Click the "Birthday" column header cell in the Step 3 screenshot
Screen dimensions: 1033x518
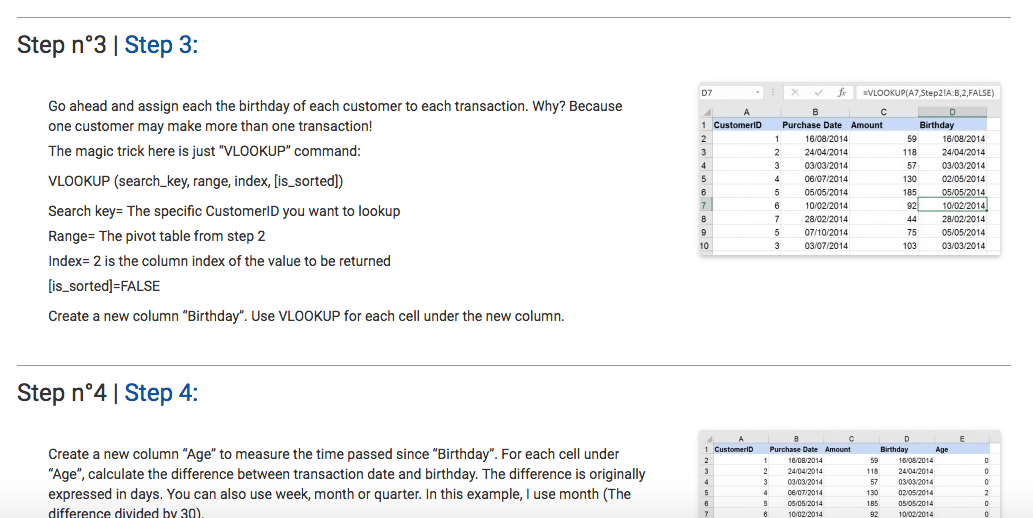tap(953, 125)
